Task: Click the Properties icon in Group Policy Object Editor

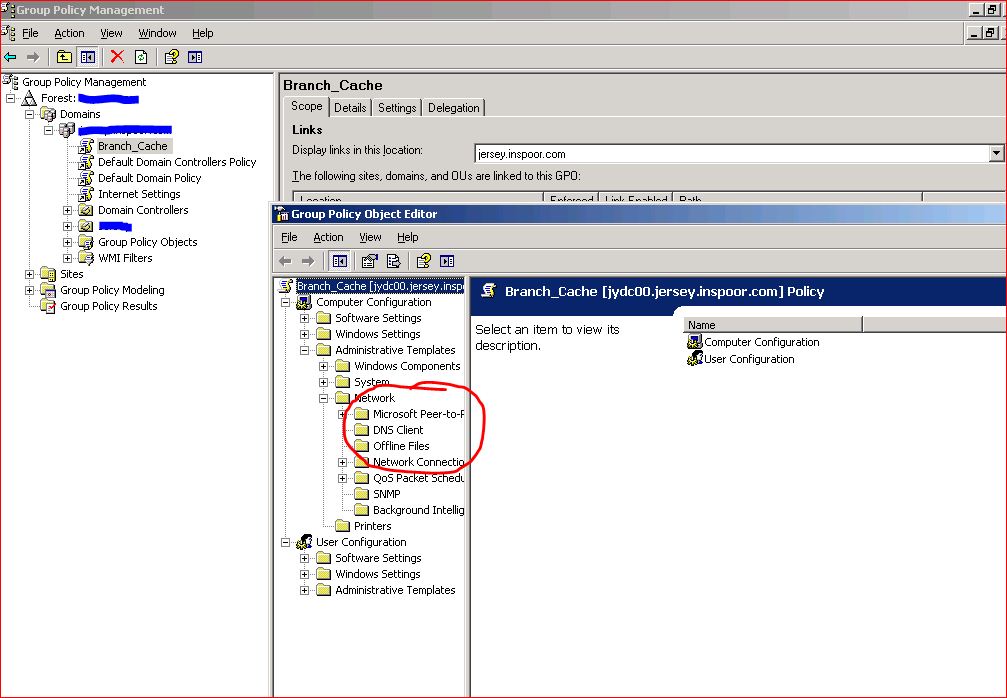Action: click(367, 261)
